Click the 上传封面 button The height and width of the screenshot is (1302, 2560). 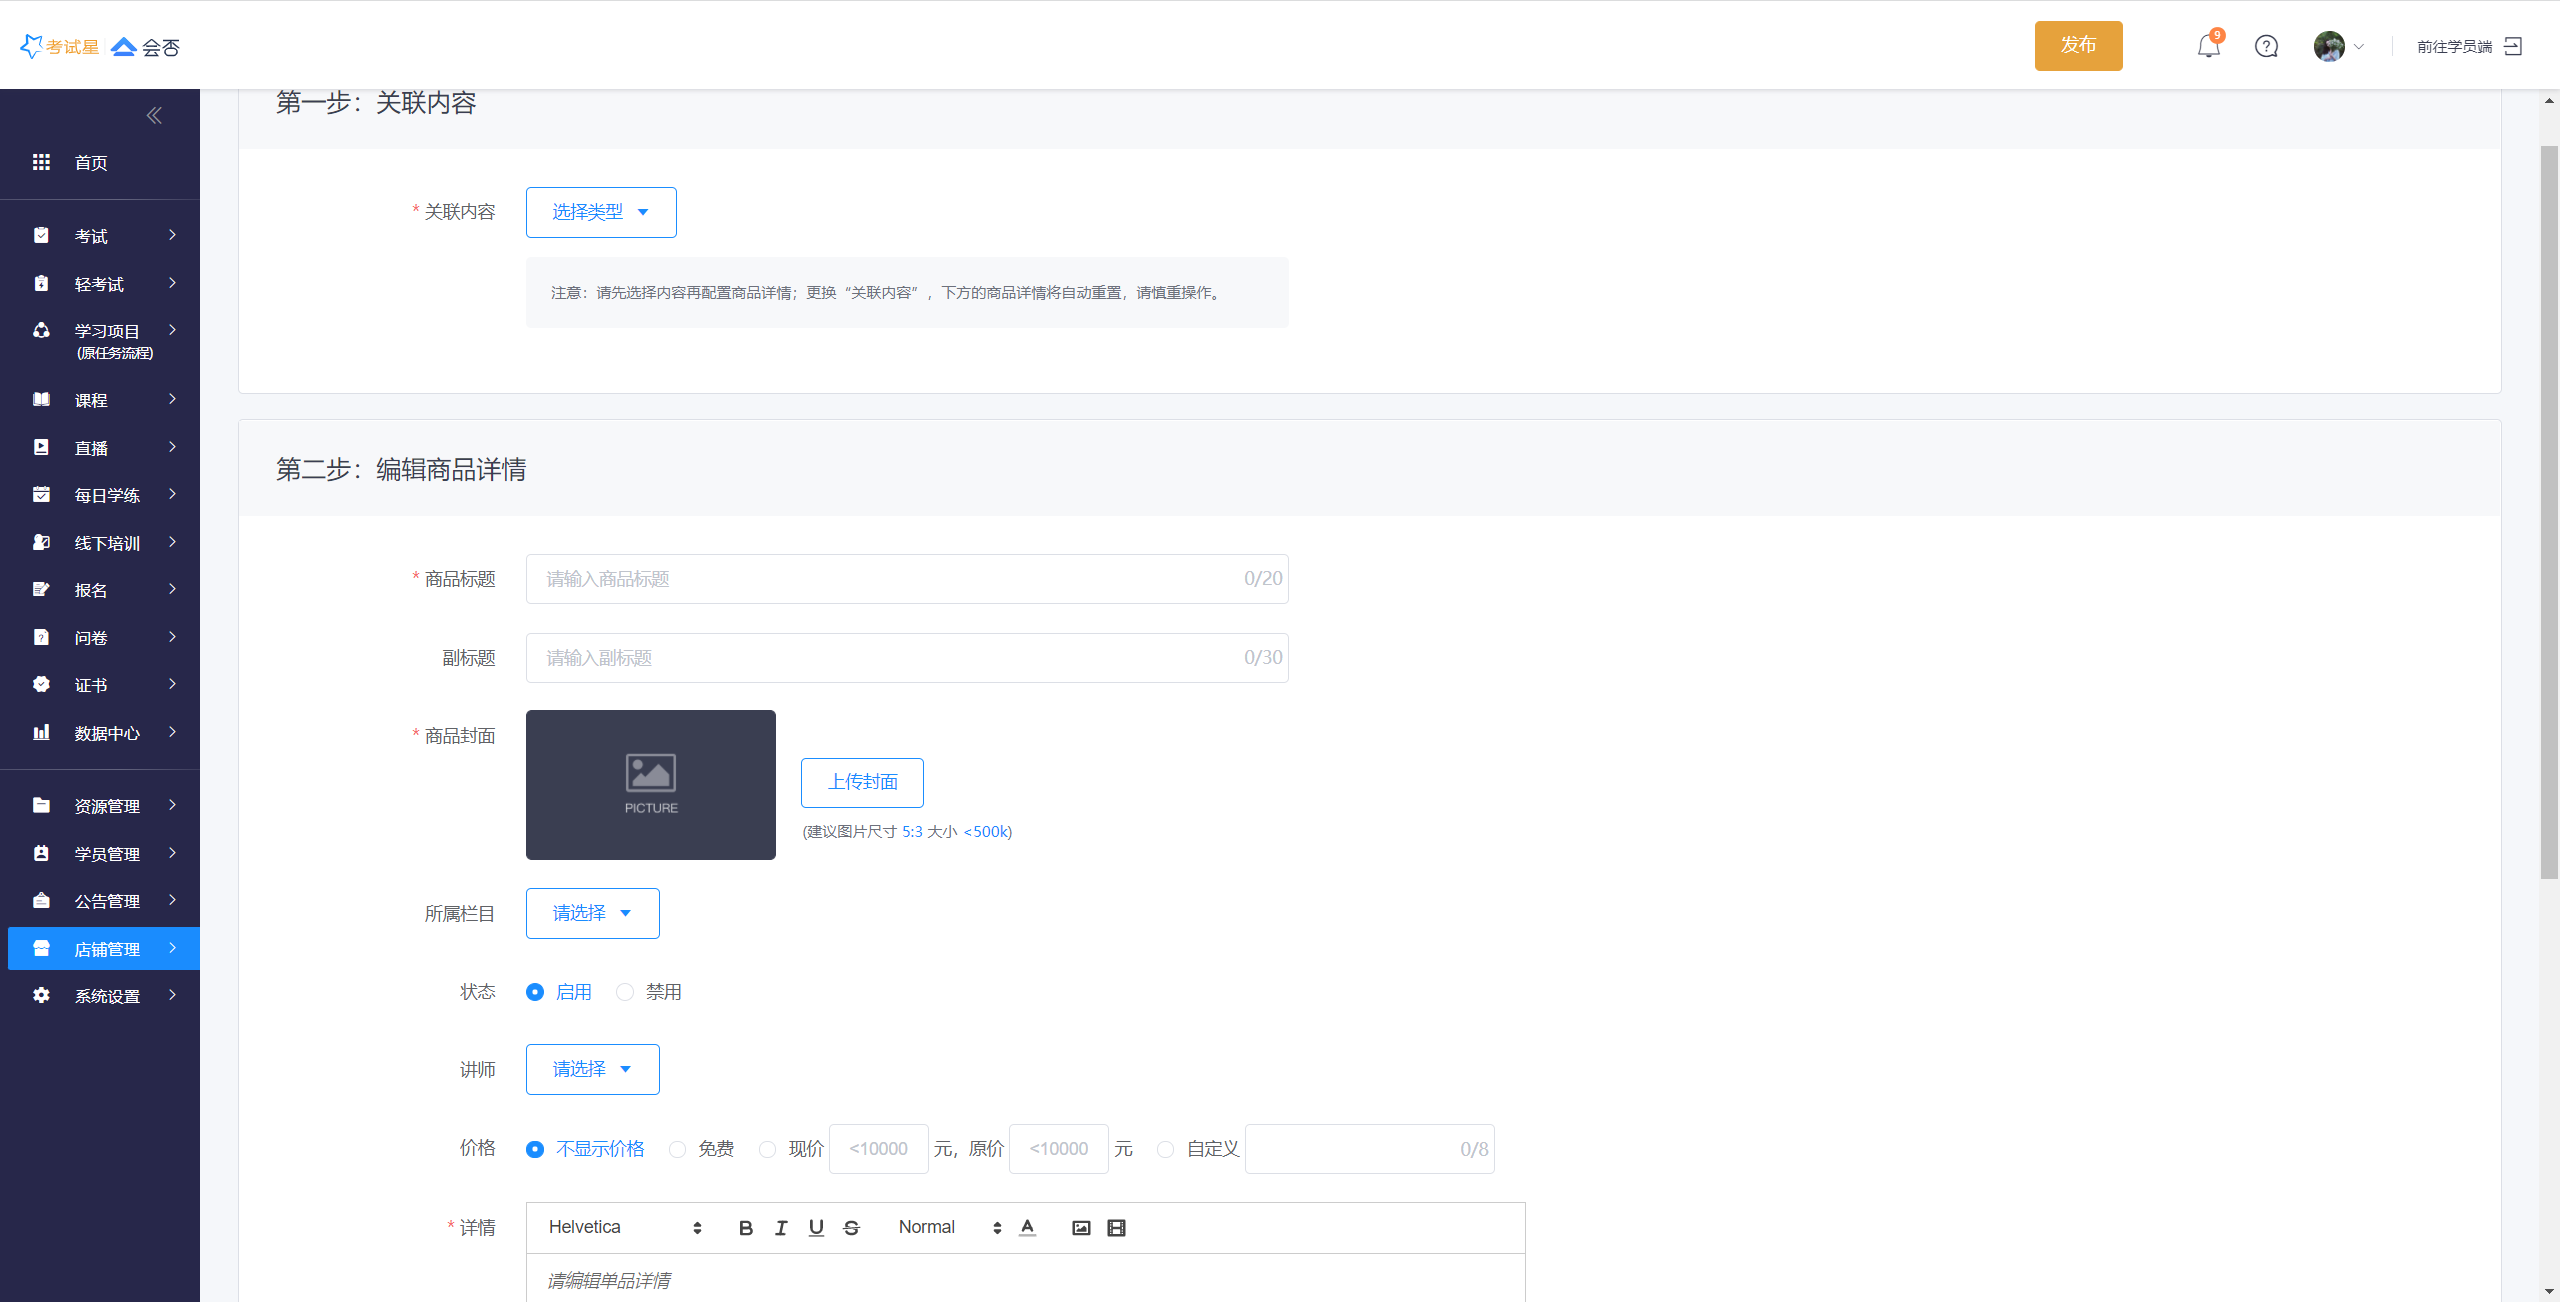[x=862, y=782]
